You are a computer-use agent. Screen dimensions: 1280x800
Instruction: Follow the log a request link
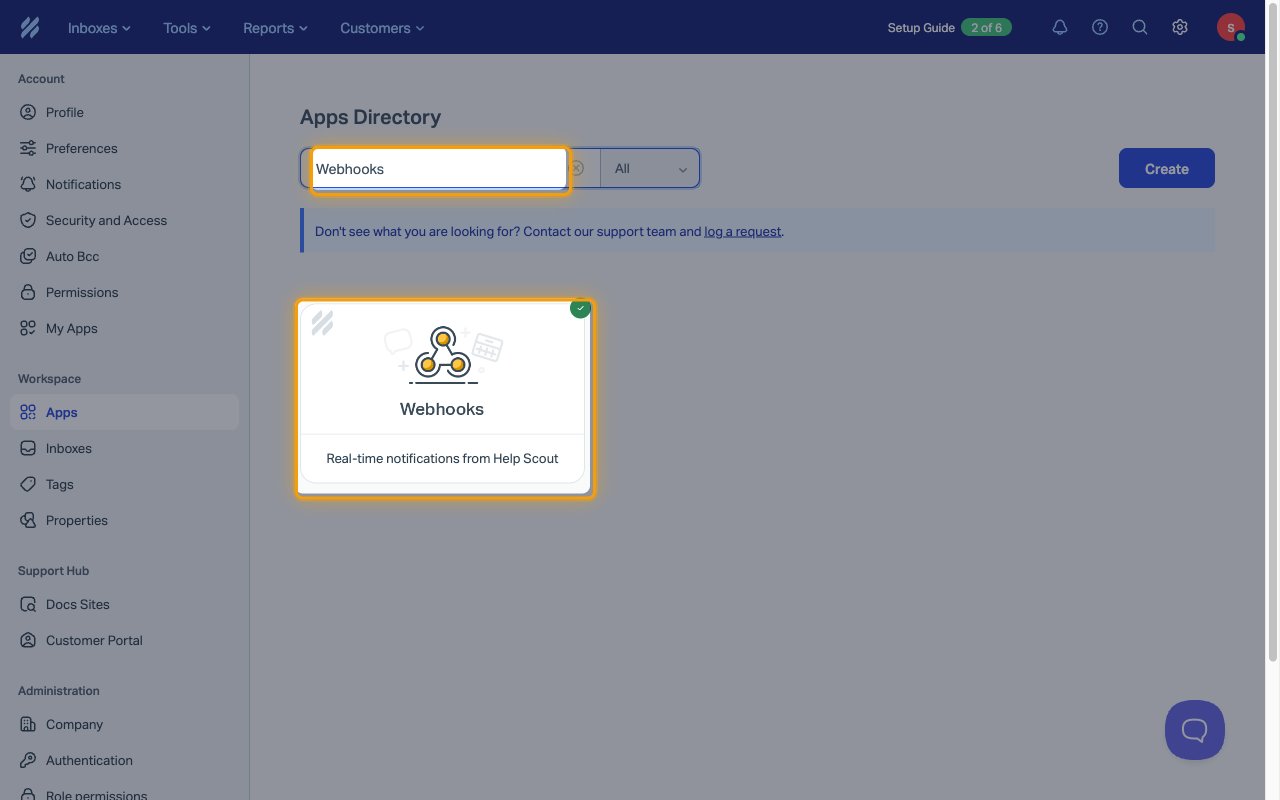(x=742, y=231)
